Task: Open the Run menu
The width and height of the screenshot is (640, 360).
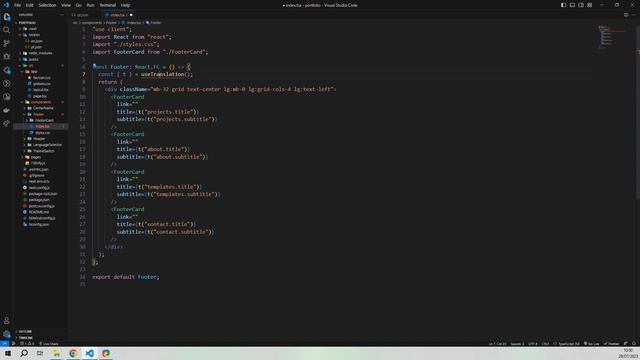Action: [91, 5]
